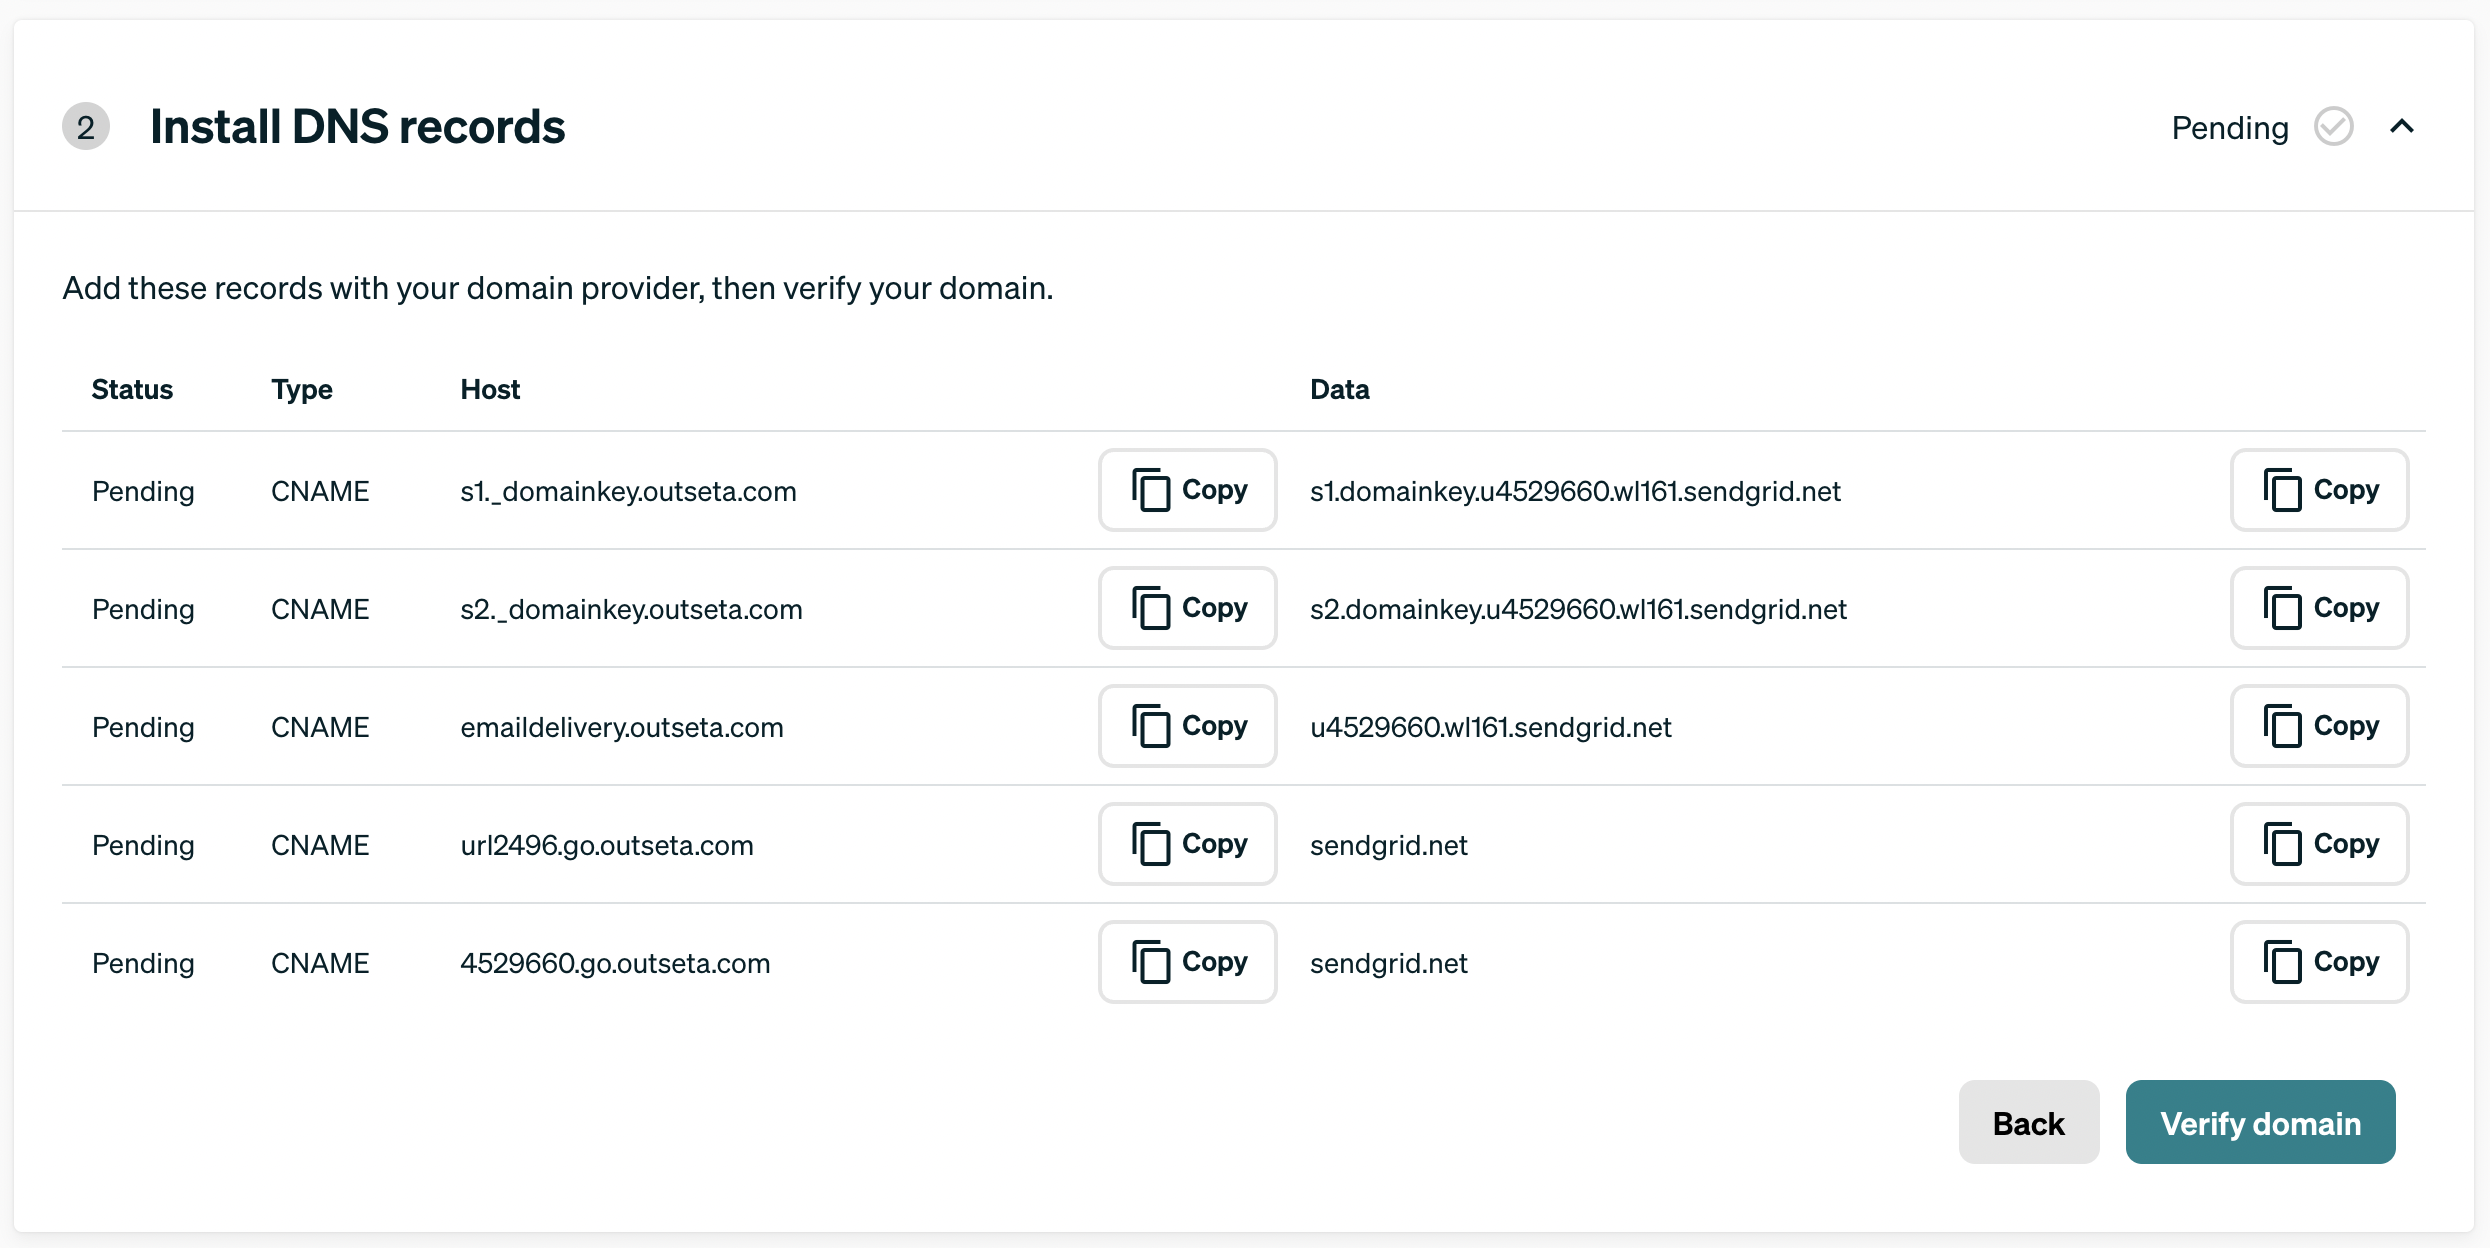Copy sendgrid.net data in the url2496 row
Viewport: 2490px width, 1248px height.
point(2318,844)
